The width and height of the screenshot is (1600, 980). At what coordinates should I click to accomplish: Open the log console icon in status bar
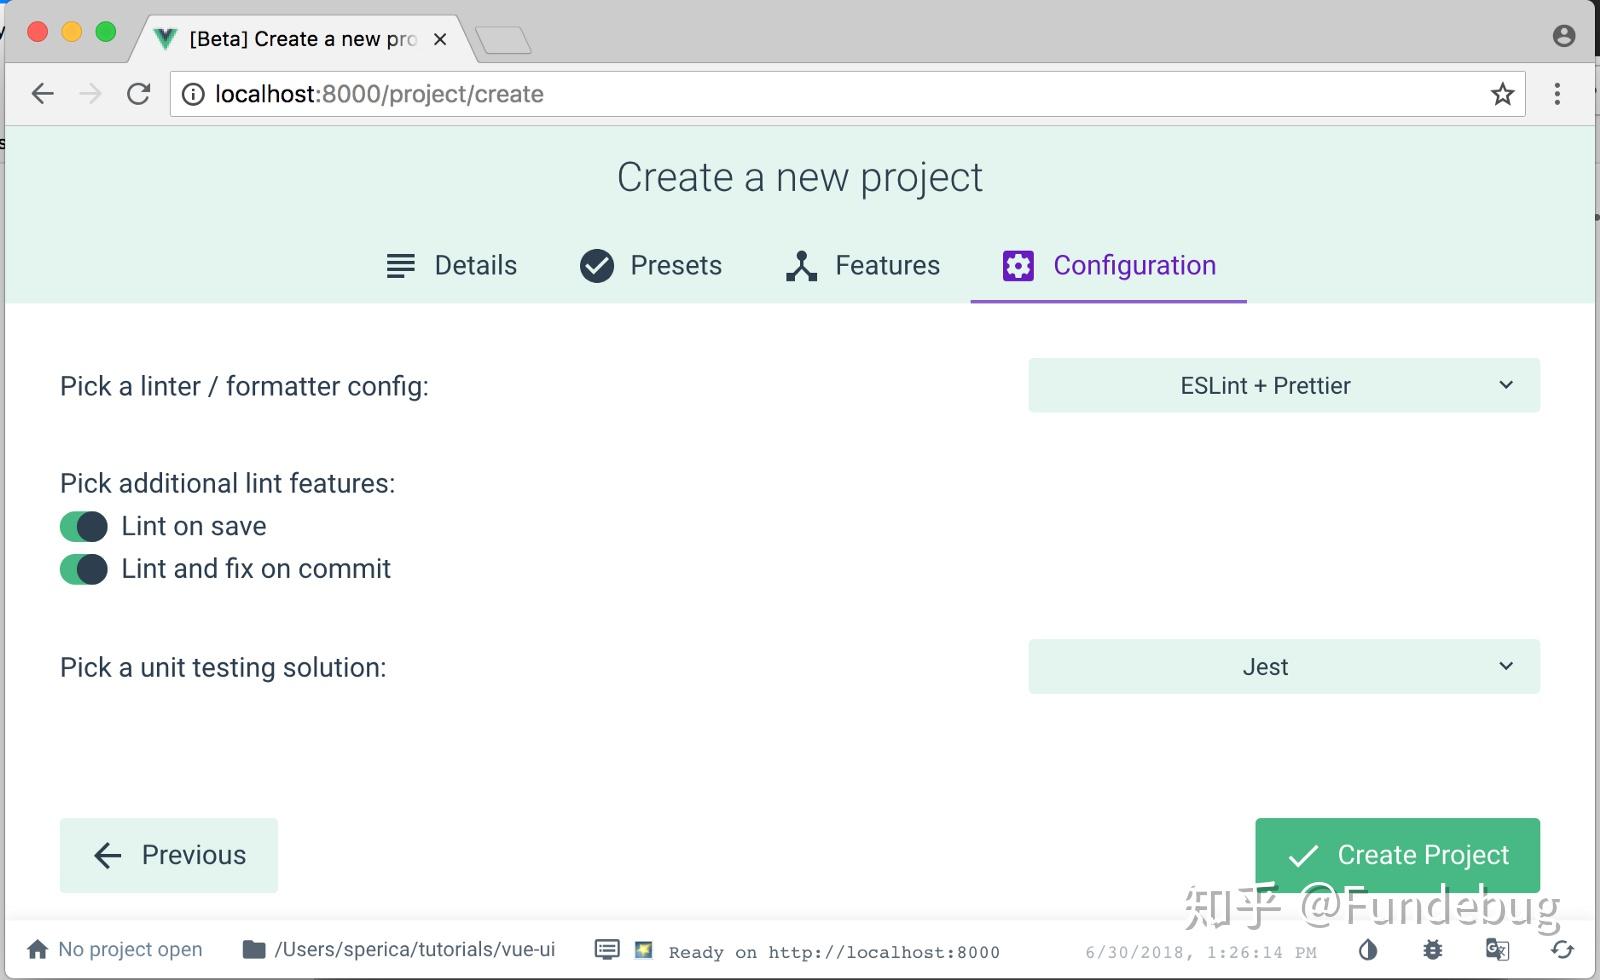point(607,950)
